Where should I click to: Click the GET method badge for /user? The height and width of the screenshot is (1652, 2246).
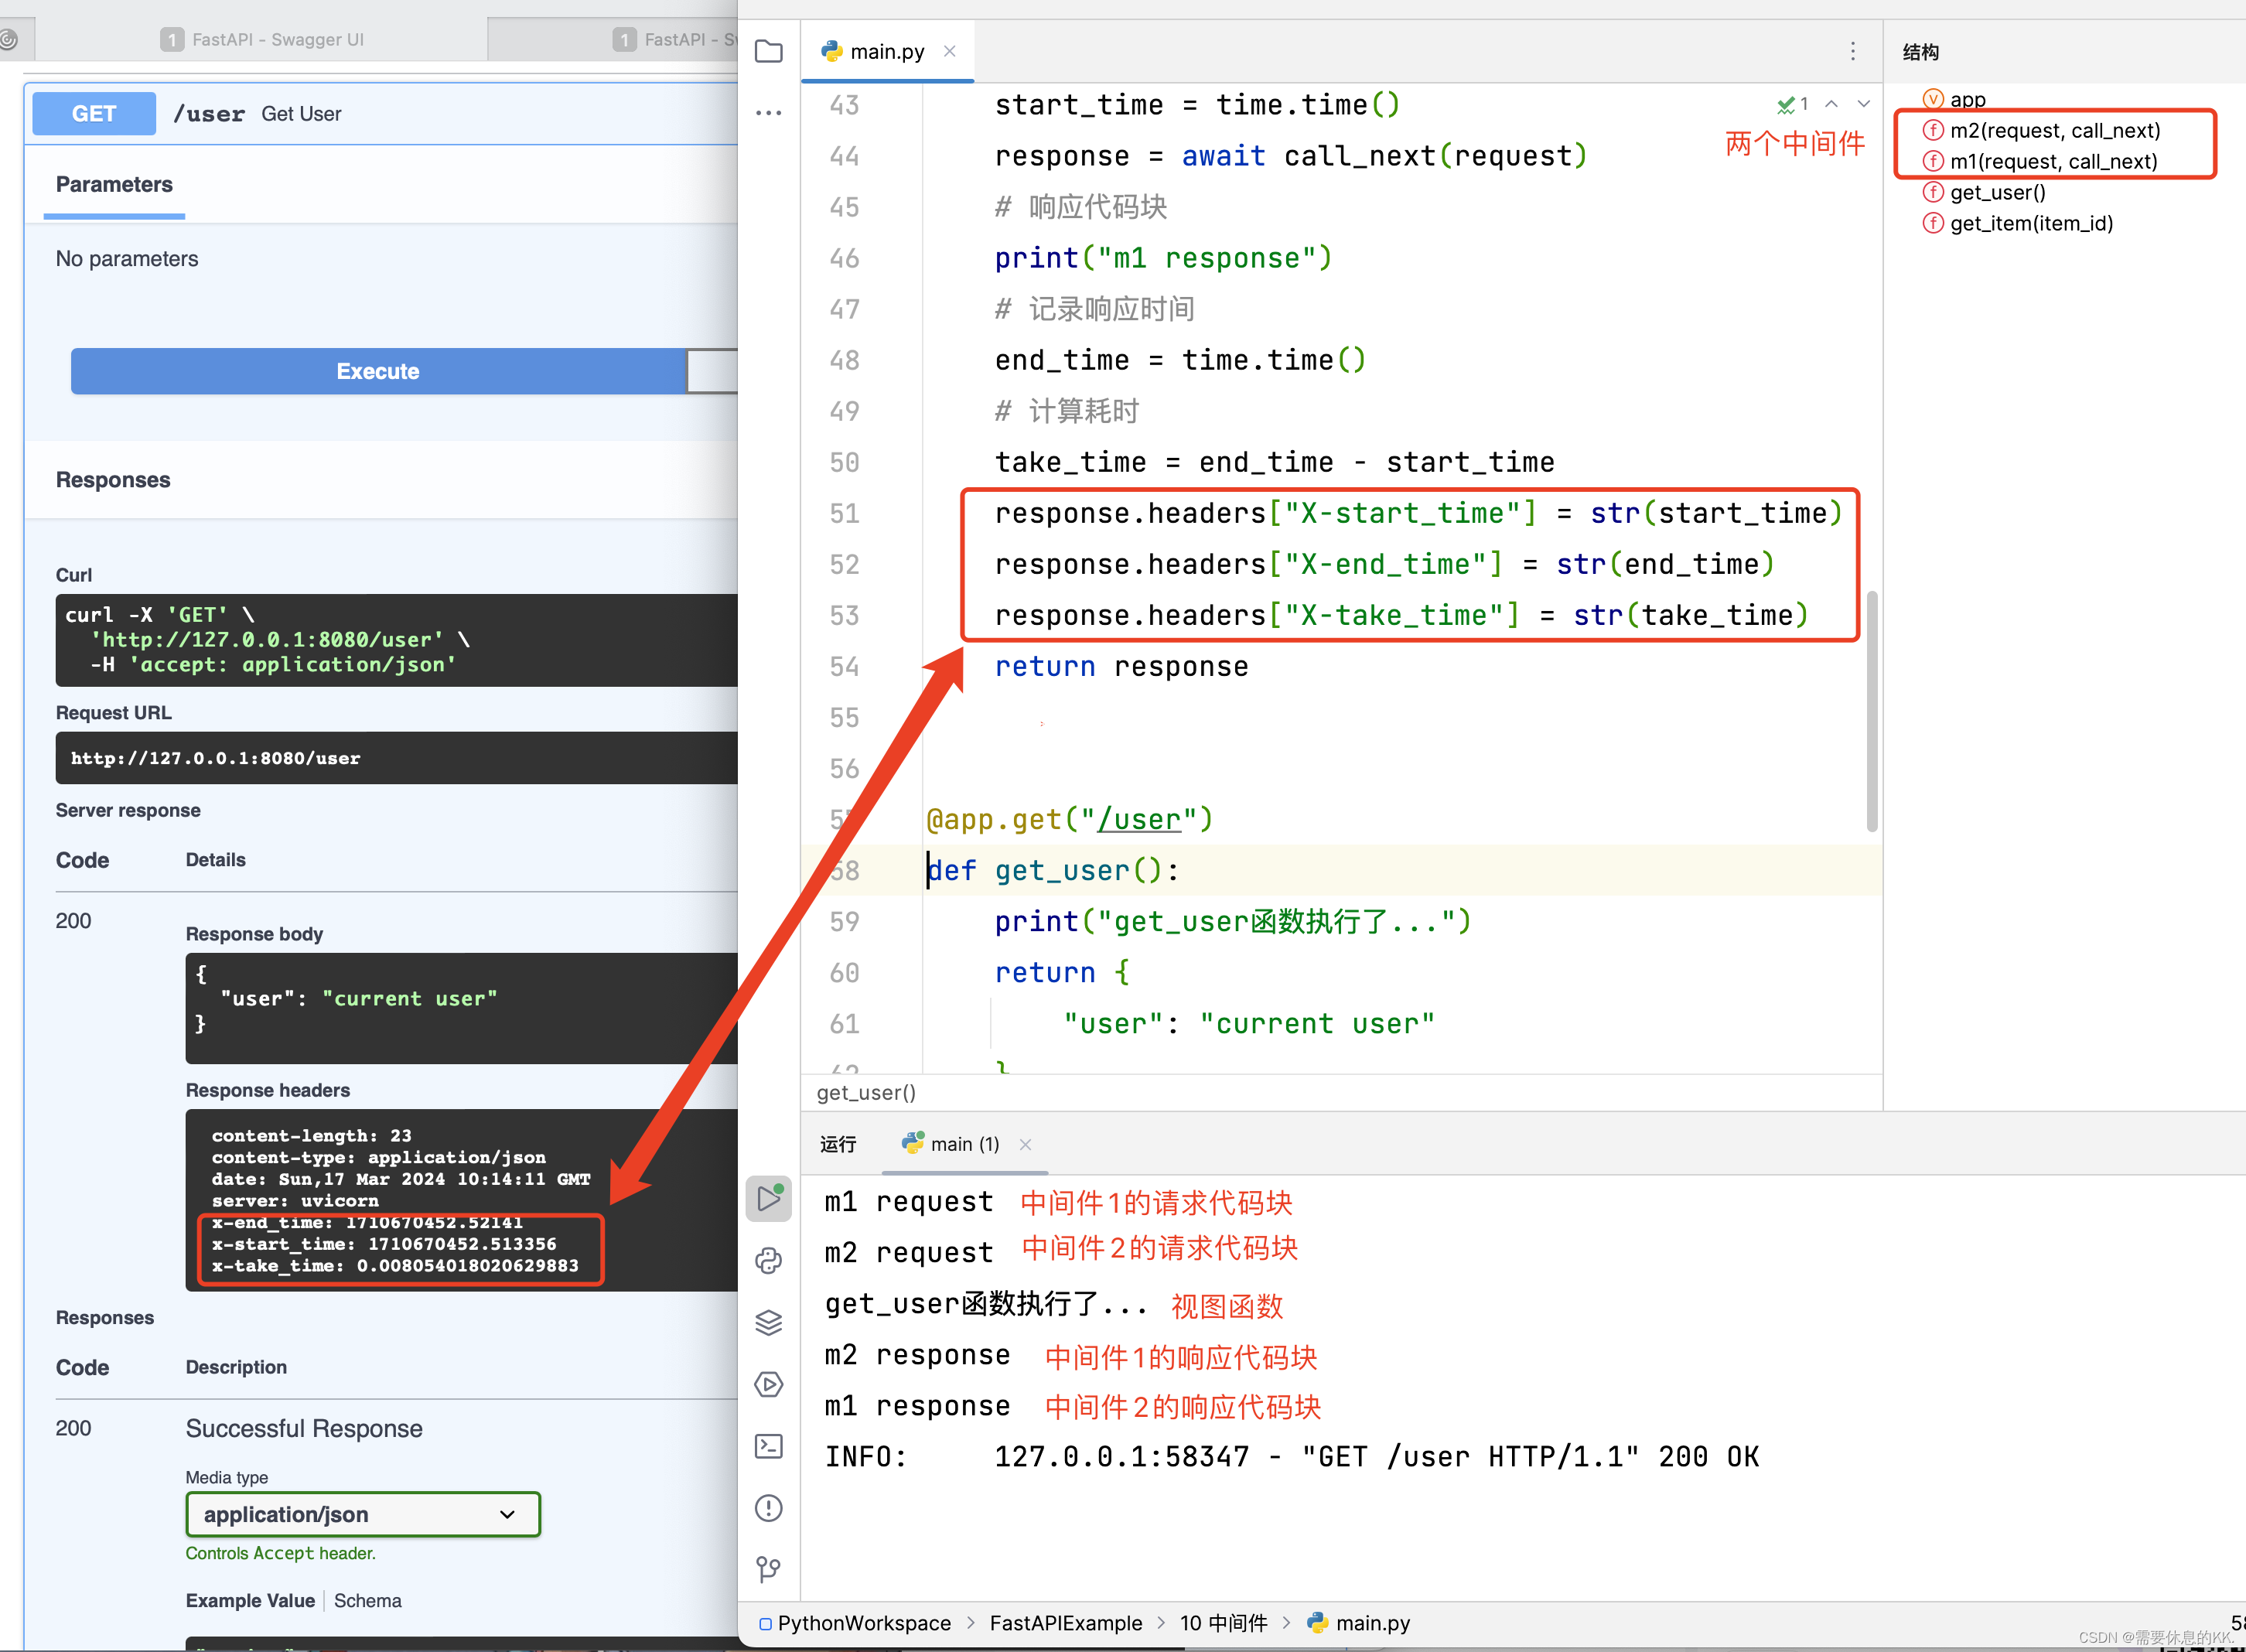coord(94,114)
